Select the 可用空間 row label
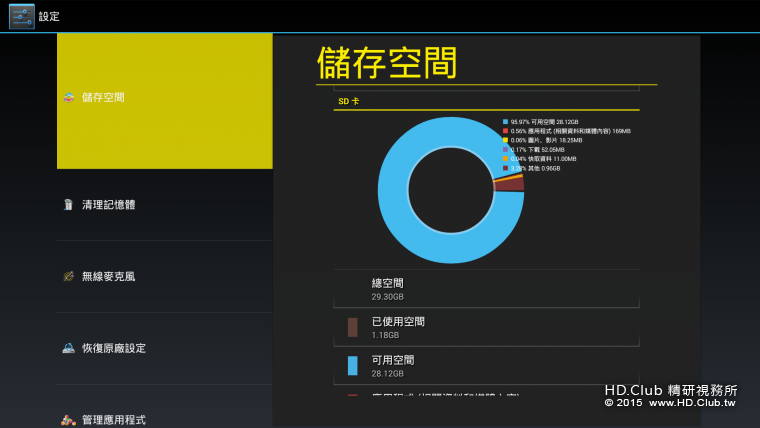760x428 pixels. pyautogui.click(x=393, y=360)
